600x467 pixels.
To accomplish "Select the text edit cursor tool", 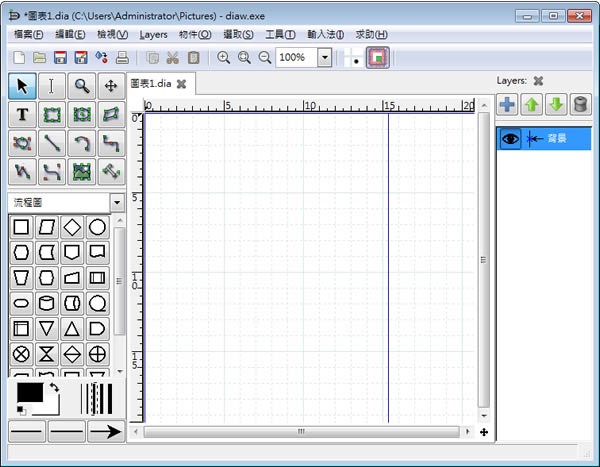I will coord(52,86).
